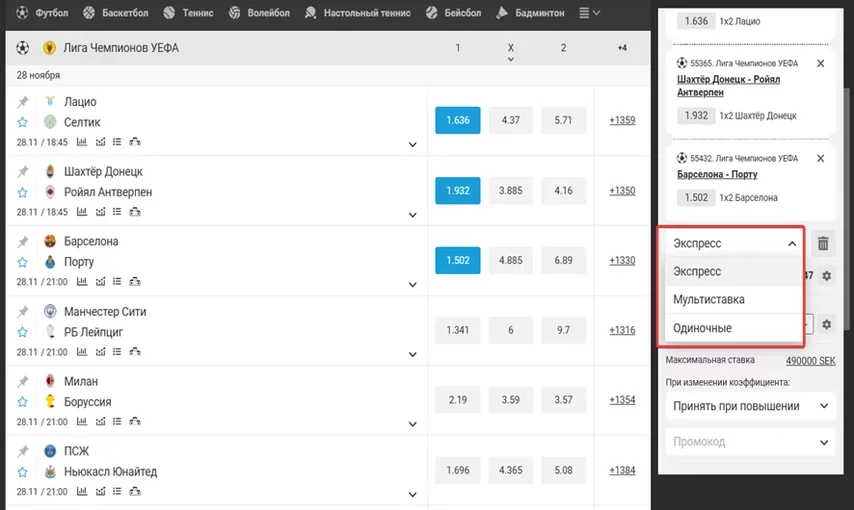Choose Мультиставка option in dropdown list
Image resolution: width=854 pixels, height=510 pixels.
point(734,300)
